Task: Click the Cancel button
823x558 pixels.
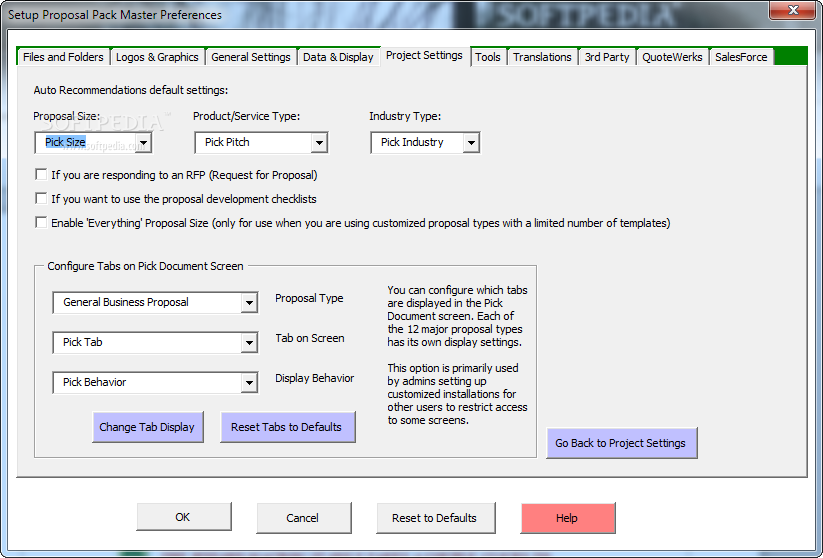Action: [303, 518]
